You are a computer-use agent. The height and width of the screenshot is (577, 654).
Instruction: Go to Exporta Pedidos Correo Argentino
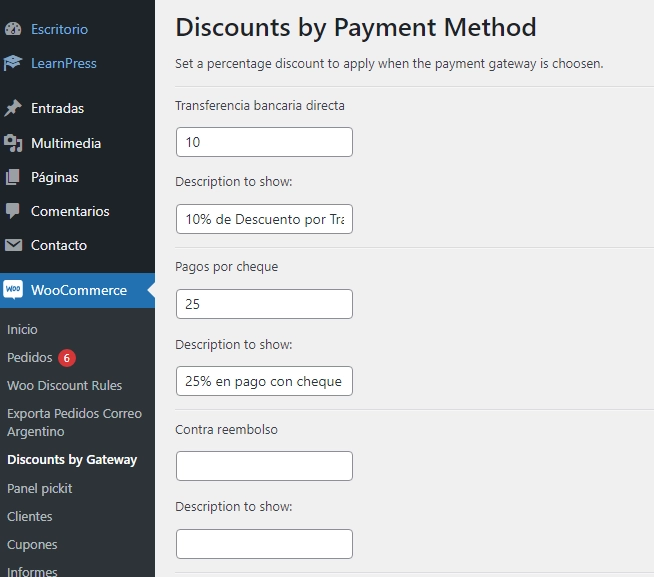tap(74, 422)
